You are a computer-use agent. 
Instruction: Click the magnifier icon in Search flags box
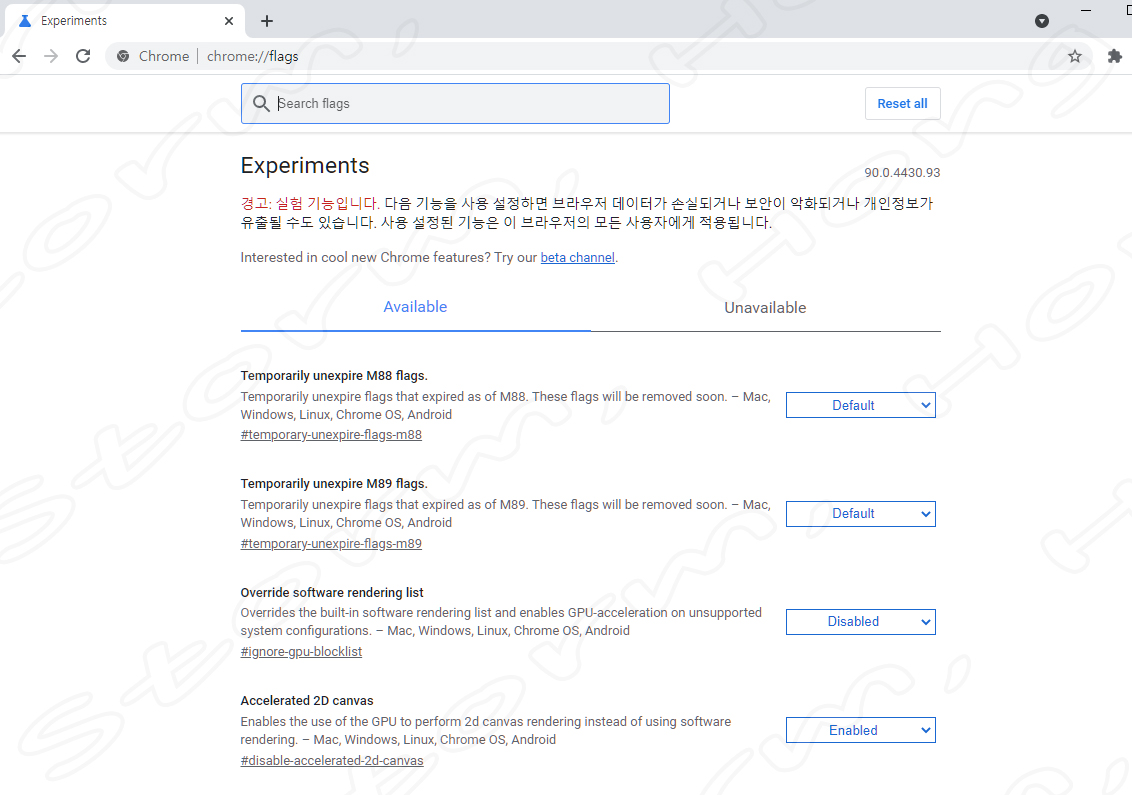coord(261,103)
